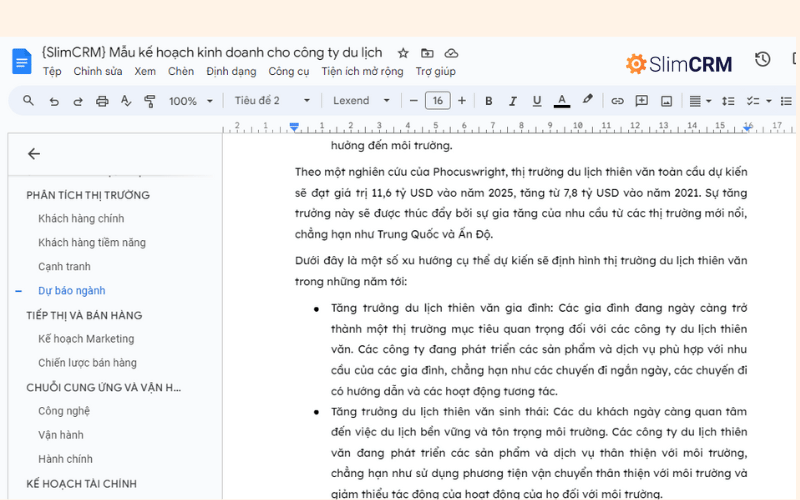This screenshot has width=800, height=500.
Task: Run spelling and grammar check
Action: pos(126,101)
